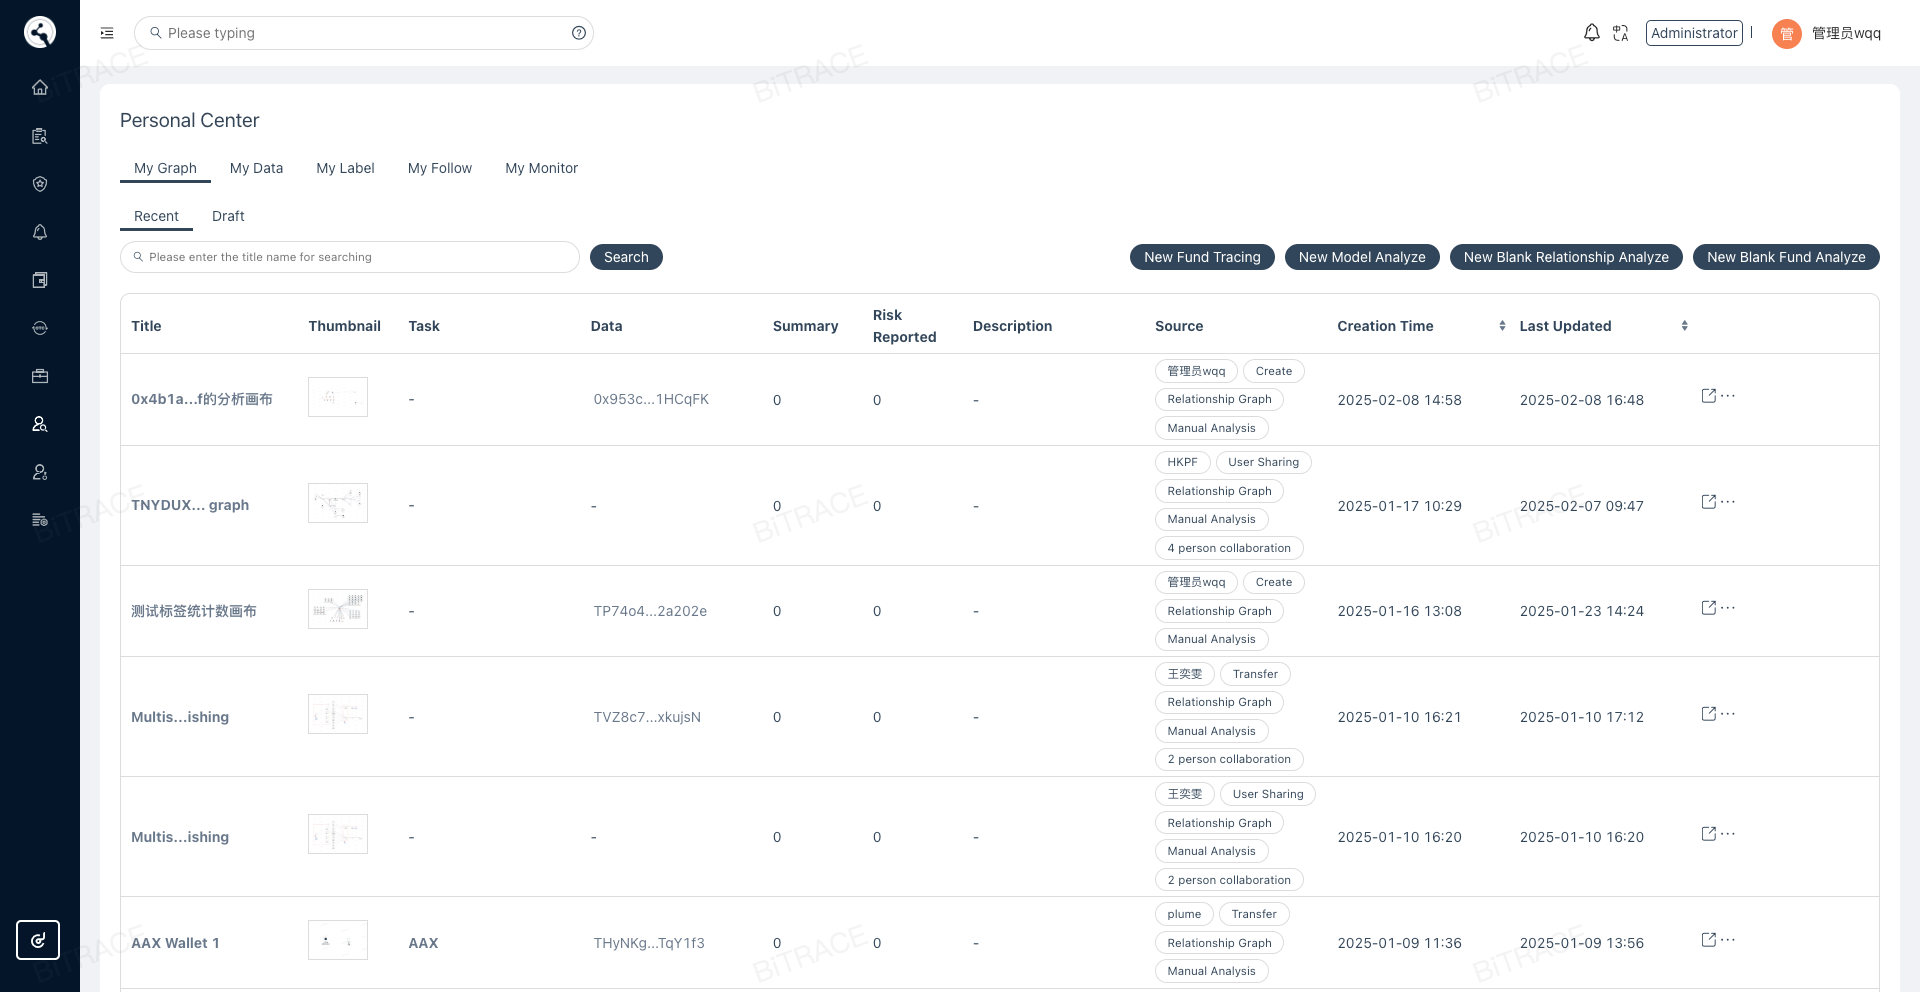Open the TNYDUX graph row in a new window
This screenshot has height=992, width=1920.
(1709, 502)
